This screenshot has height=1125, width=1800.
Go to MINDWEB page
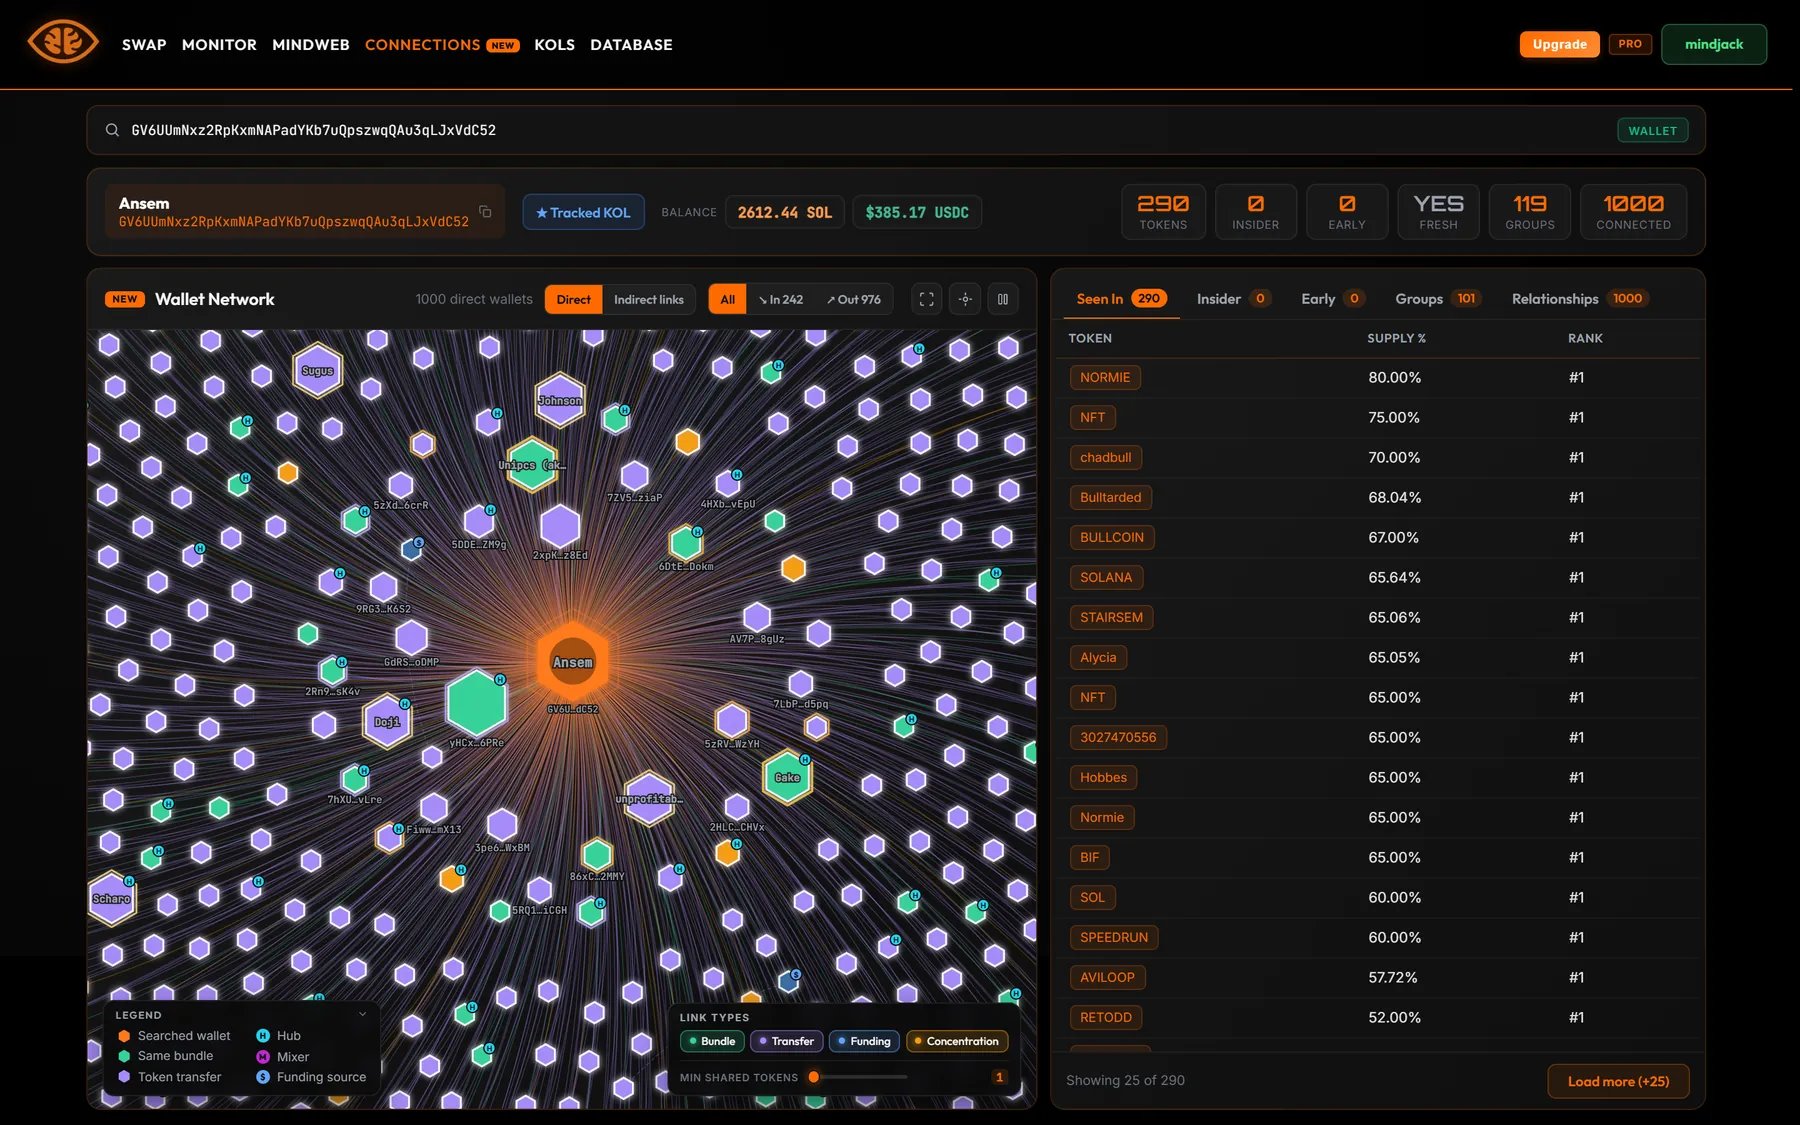[311, 45]
